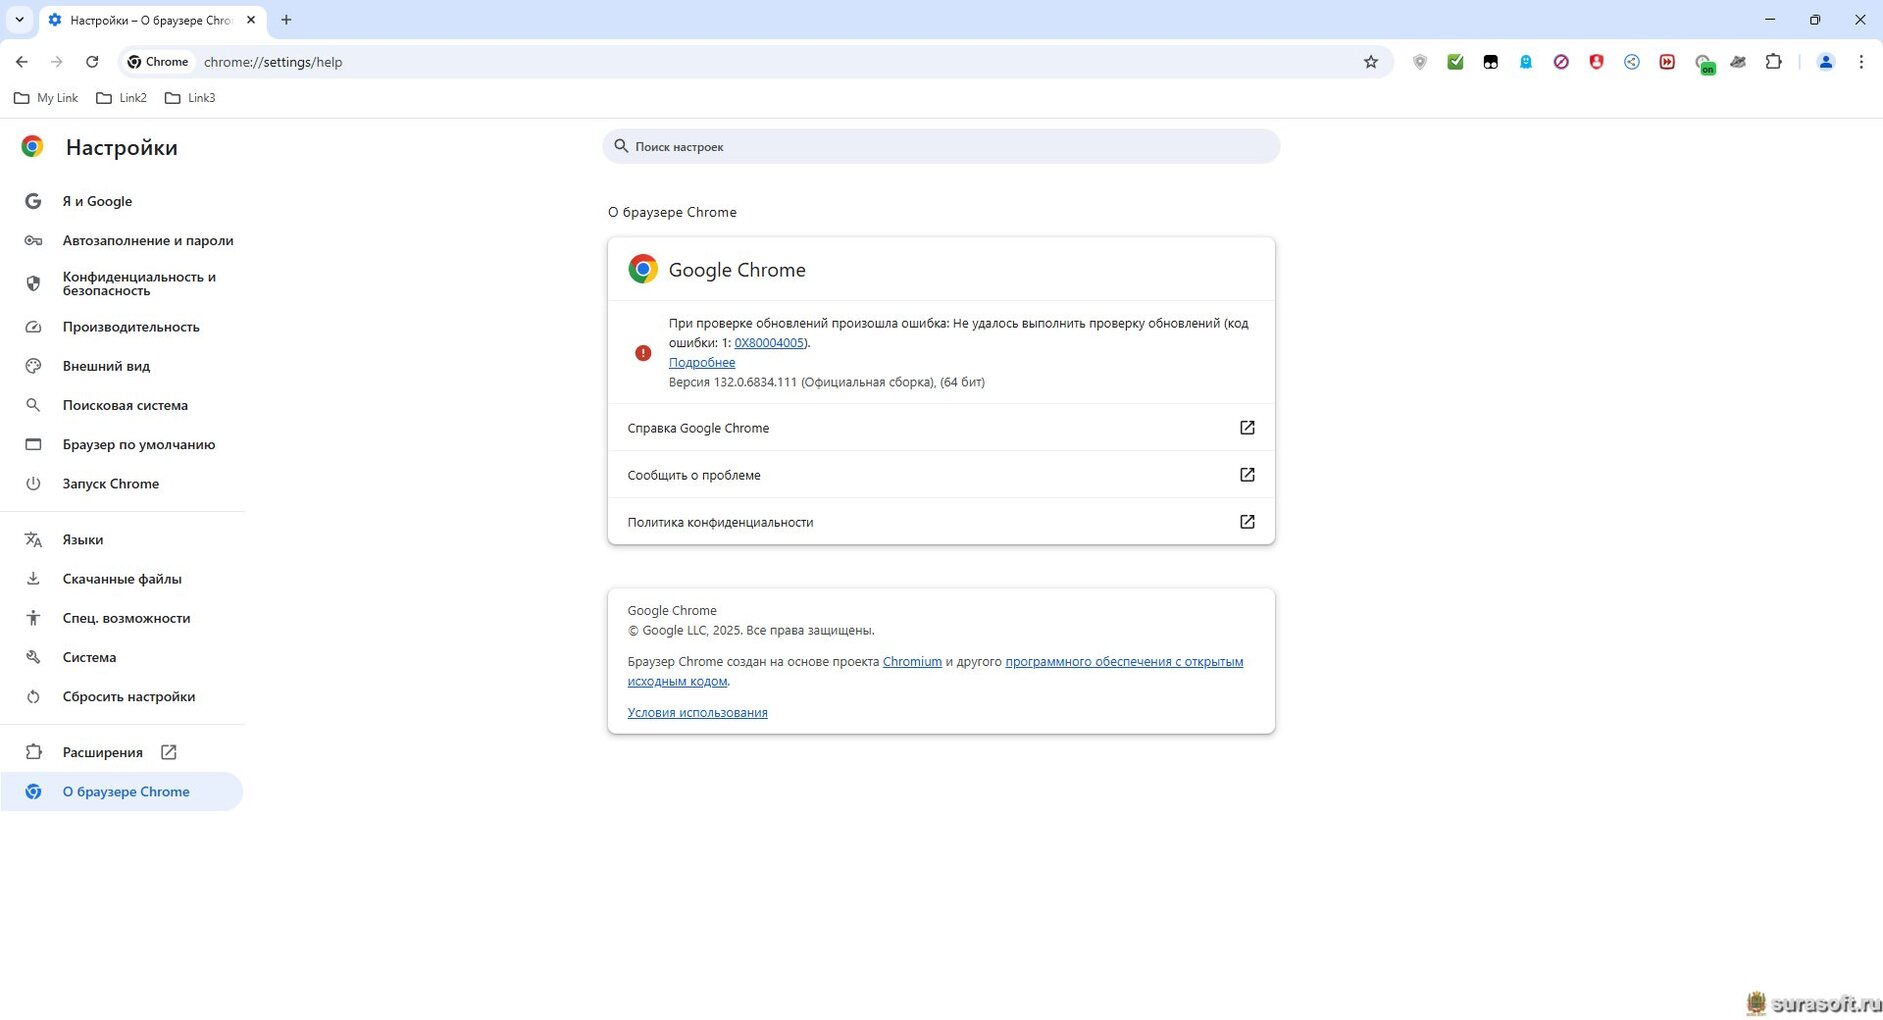Open the My Link bookmarks folder
1883x1020 pixels.
coord(46,98)
